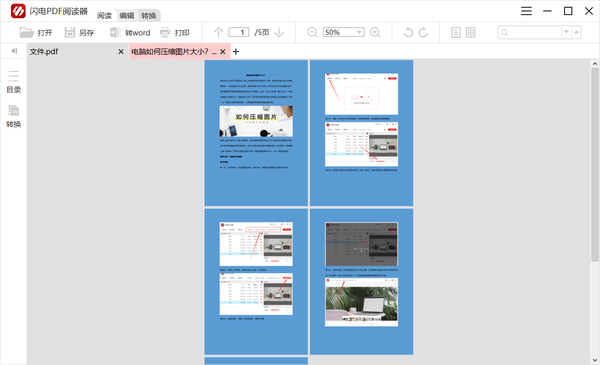This screenshot has width=600, height=365.
Task: Zoom in with the plus magnifier
Action: tap(375, 33)
